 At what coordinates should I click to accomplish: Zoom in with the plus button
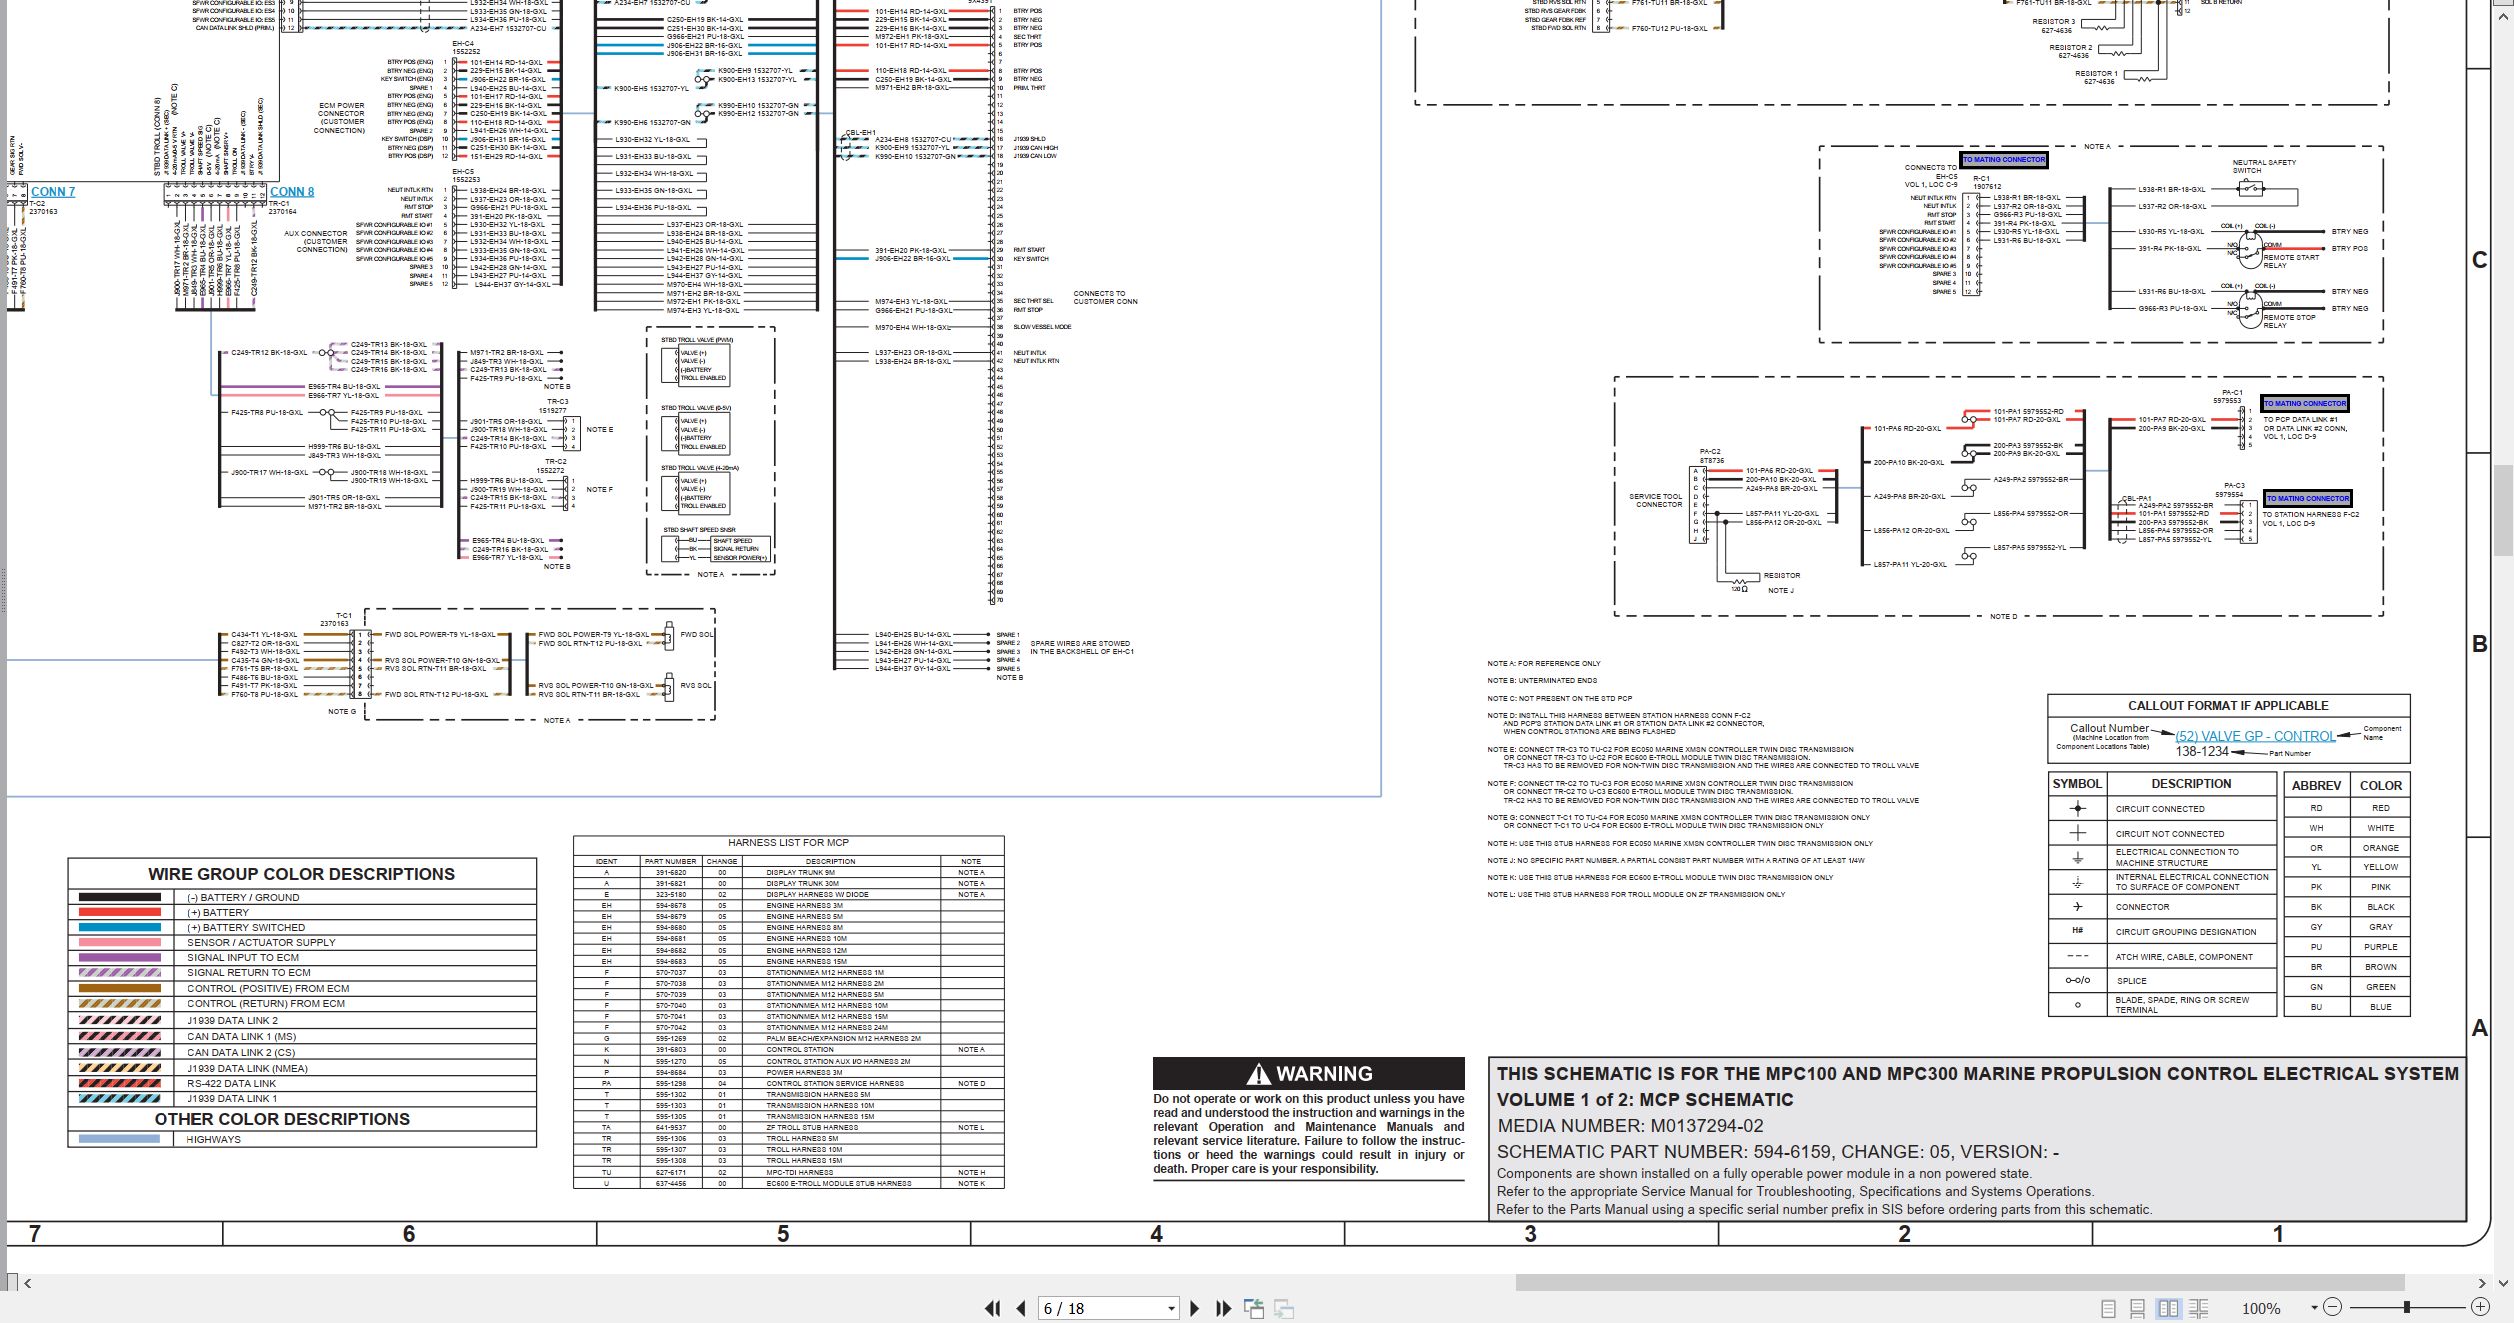[x=2480, y=1307]
